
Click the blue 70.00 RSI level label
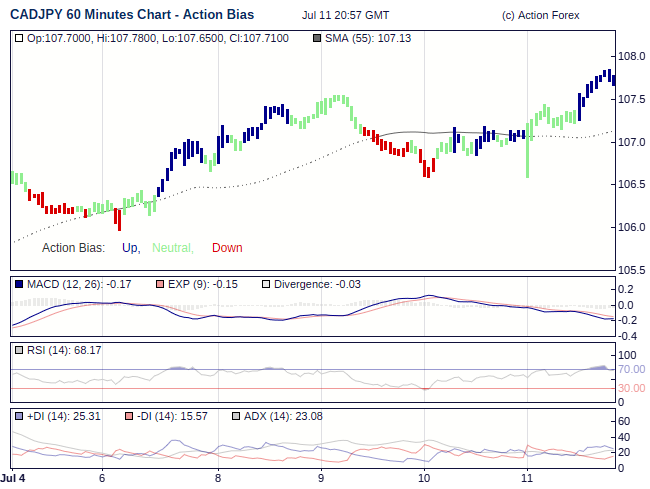point(632,370)
